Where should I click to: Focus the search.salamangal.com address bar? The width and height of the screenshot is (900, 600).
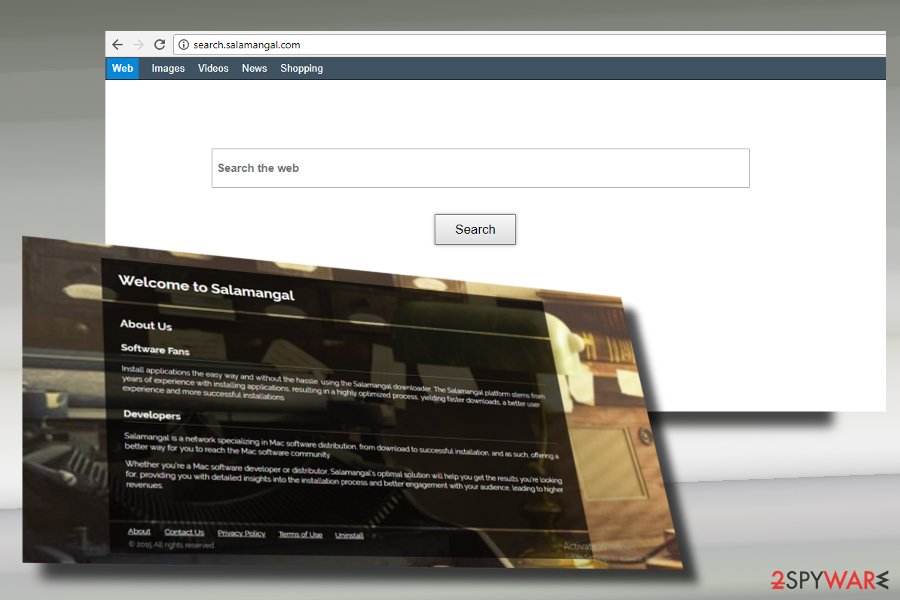coord(529,45)
